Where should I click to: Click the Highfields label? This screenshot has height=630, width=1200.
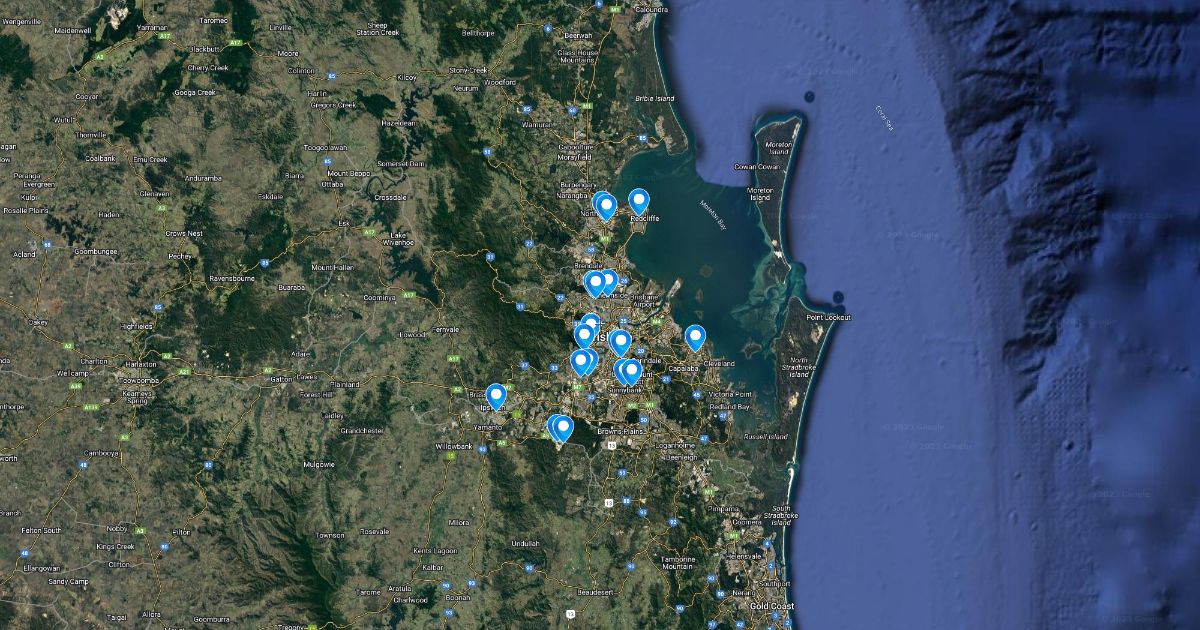pos(137,326)
